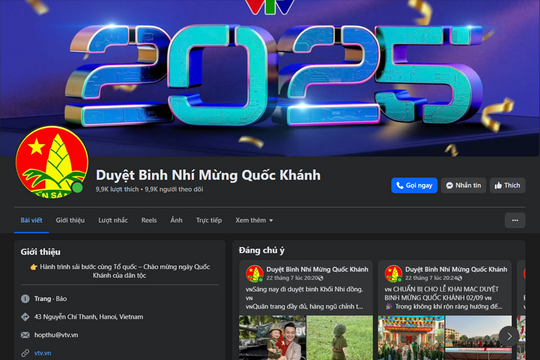
Task: Click the 22 tháng 7 lúc 20:24 timestamp
Action: [431, 278]
